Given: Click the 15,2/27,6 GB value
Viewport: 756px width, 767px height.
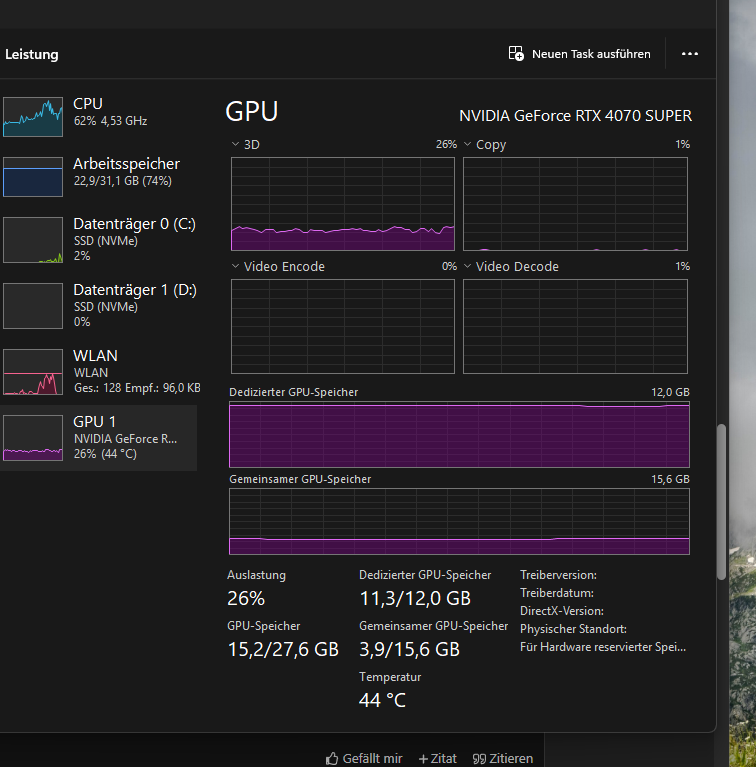Looking at the screenshot, I should [x=283, y=650].
